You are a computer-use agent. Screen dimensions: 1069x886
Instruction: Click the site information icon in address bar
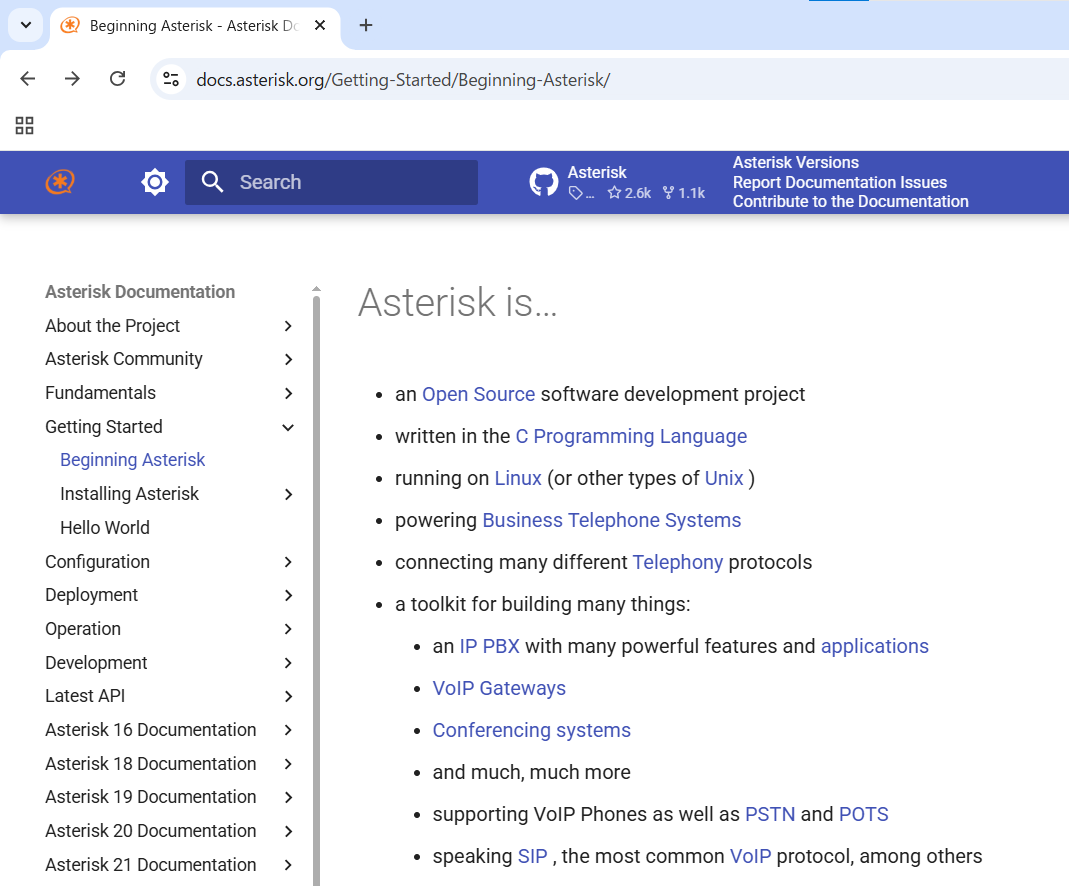[171, 79]
